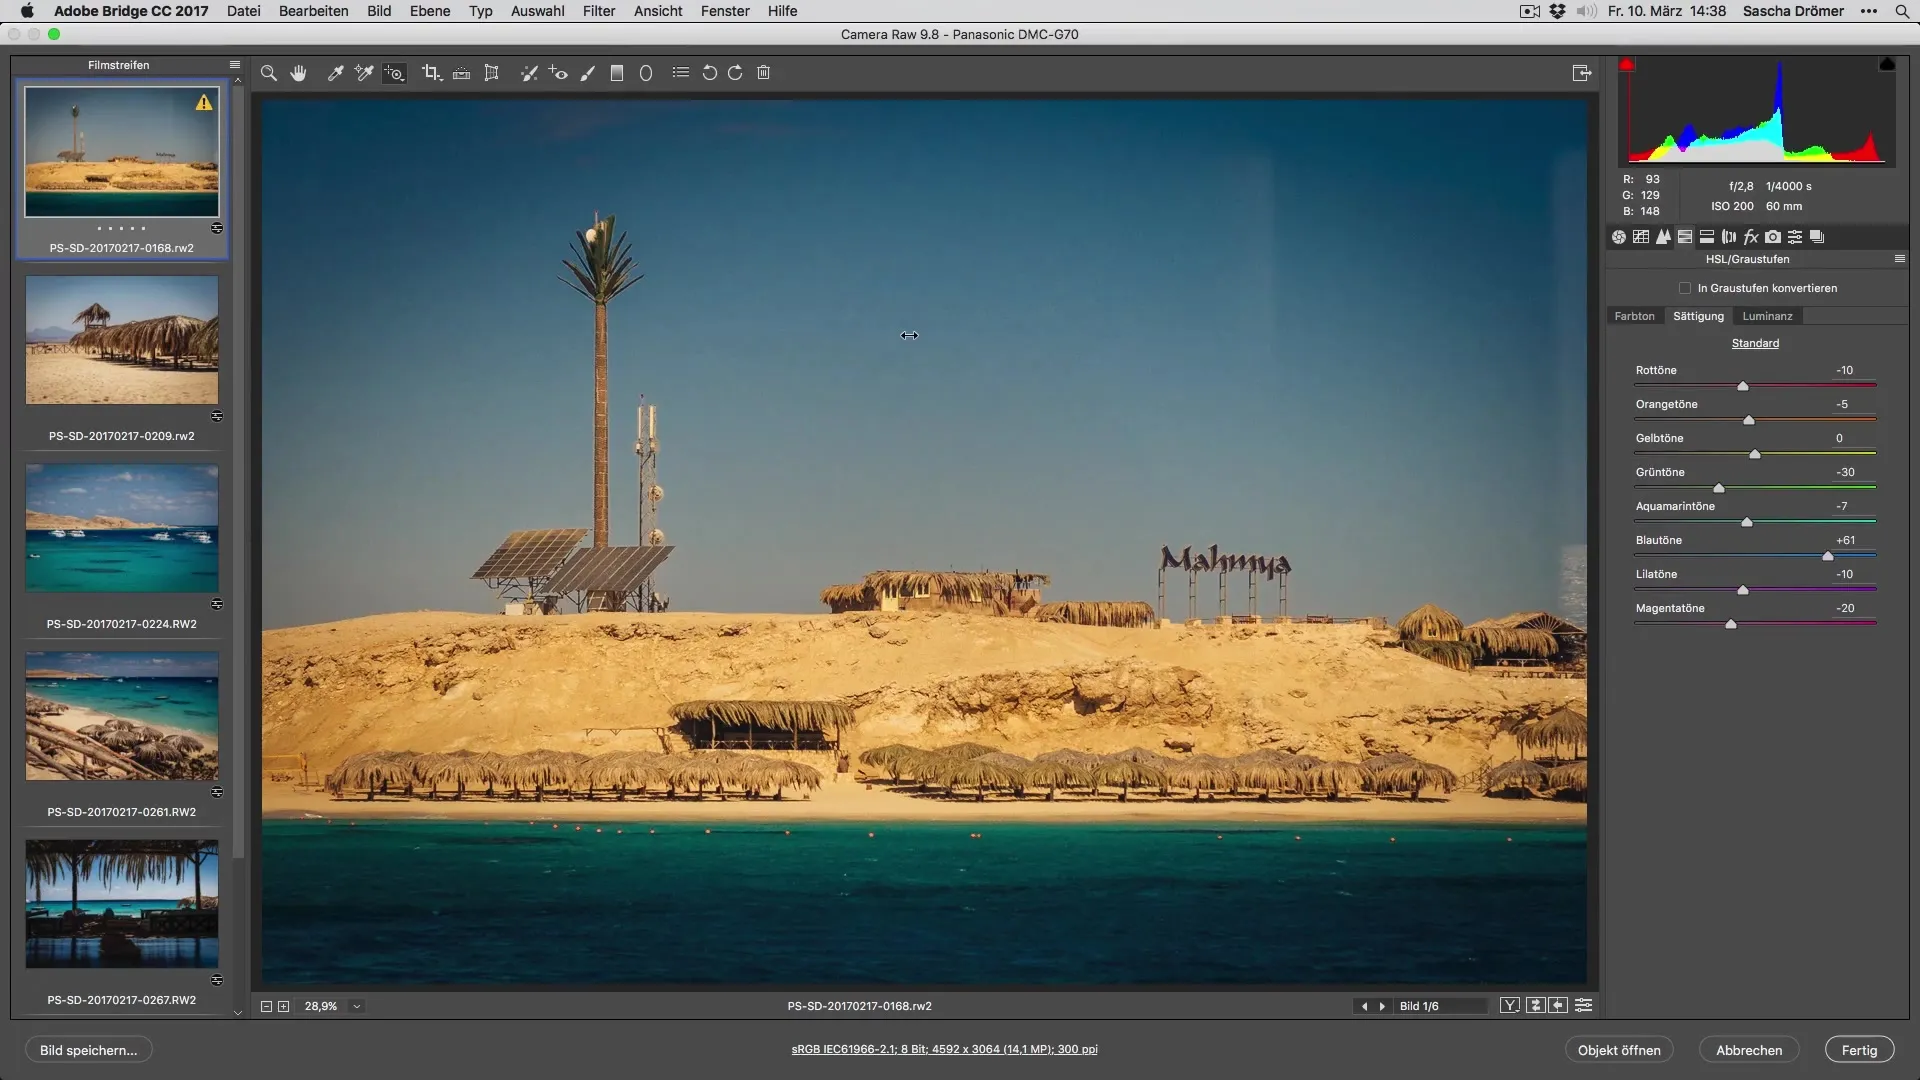Open the HSL/Graustufen panel menu
This screenshot has height=1080, width=1920.
click(x=1899, y=259)
